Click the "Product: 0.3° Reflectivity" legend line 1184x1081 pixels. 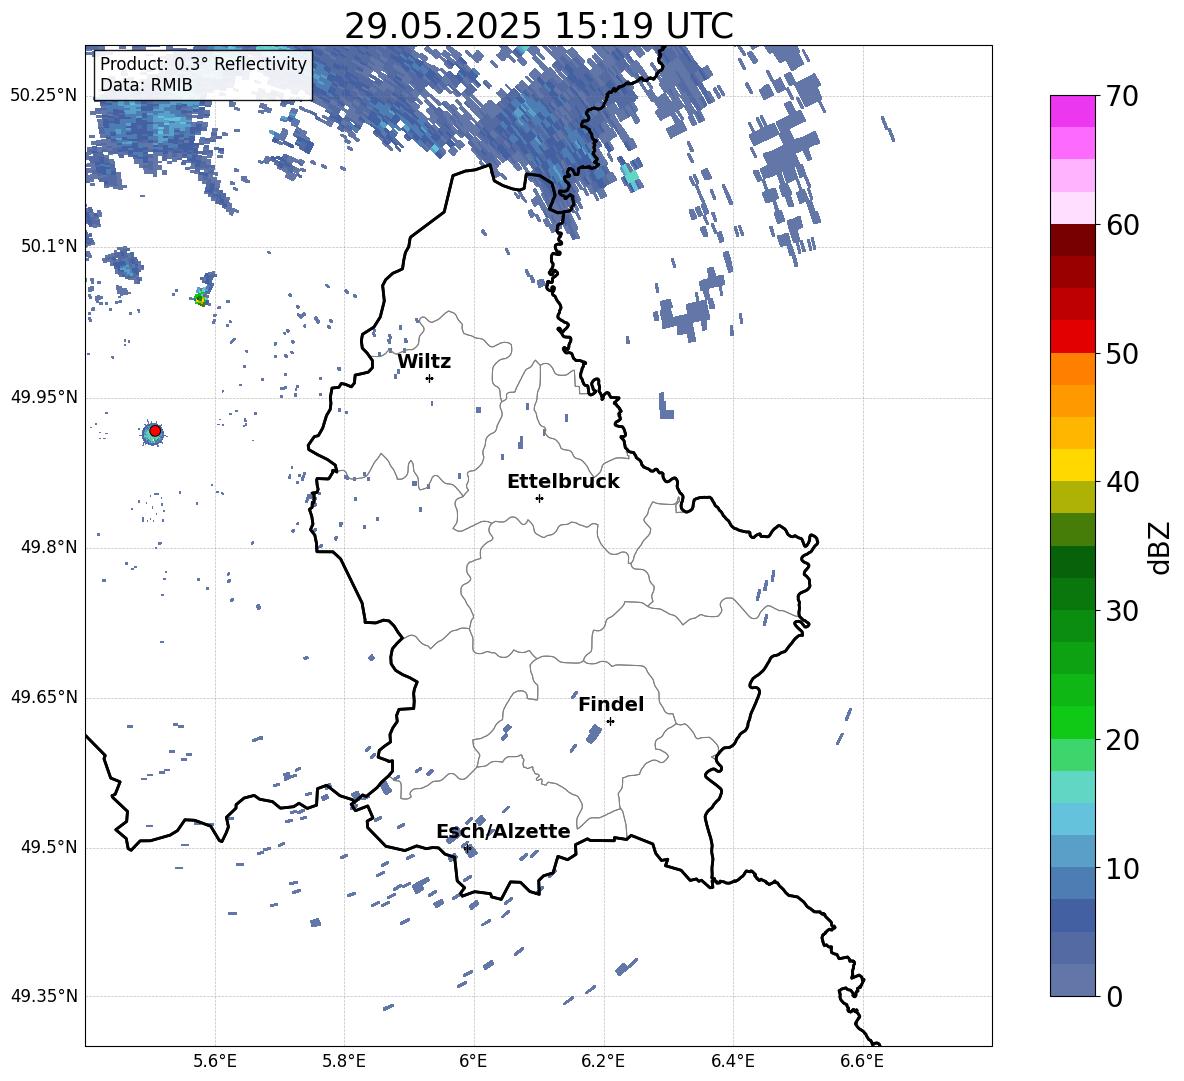[x=203, y=63]
